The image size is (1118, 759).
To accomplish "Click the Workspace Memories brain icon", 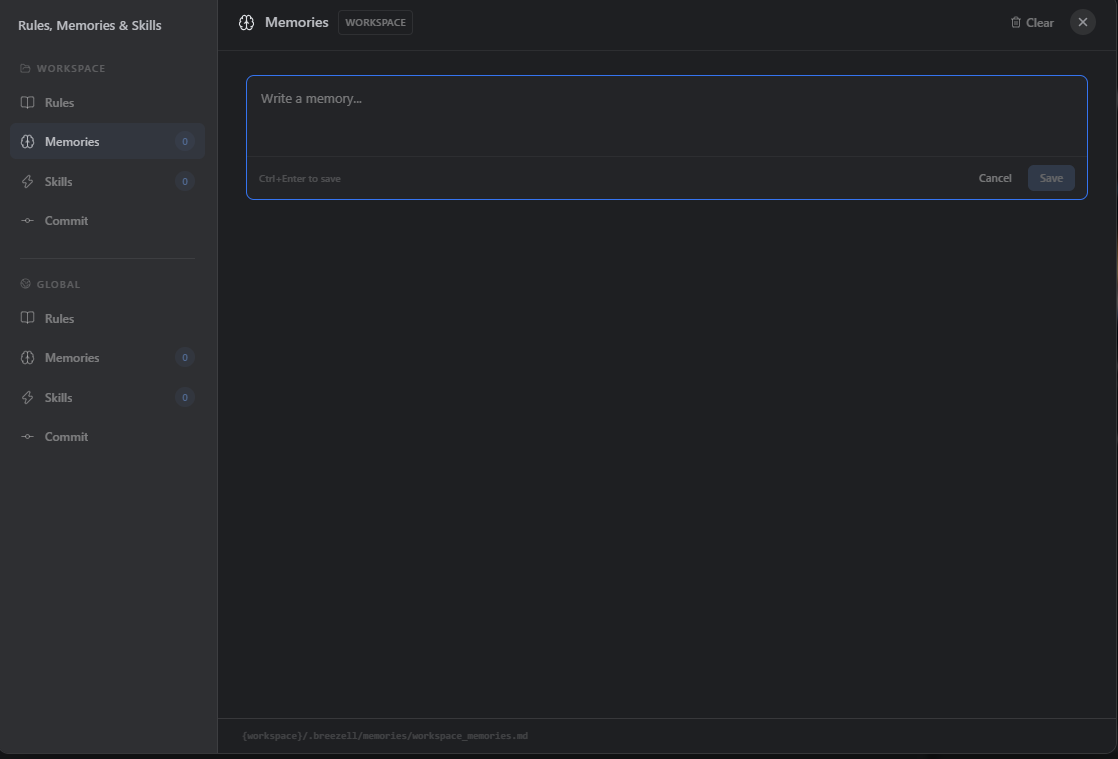I will (27, 141).
